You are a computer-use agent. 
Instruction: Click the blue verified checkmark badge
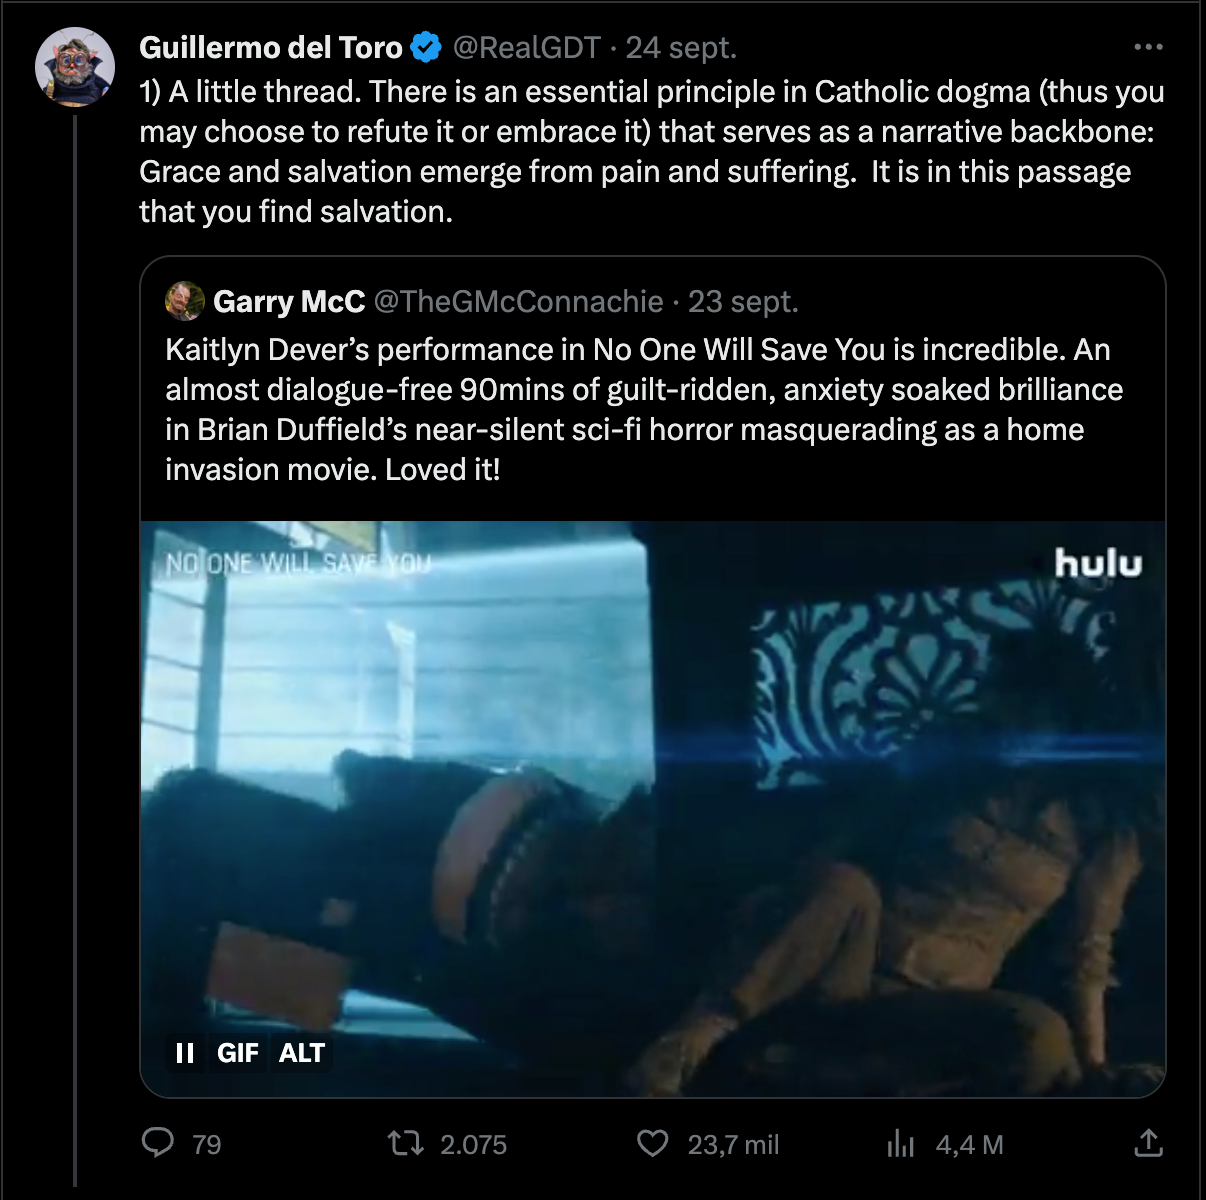427,47
